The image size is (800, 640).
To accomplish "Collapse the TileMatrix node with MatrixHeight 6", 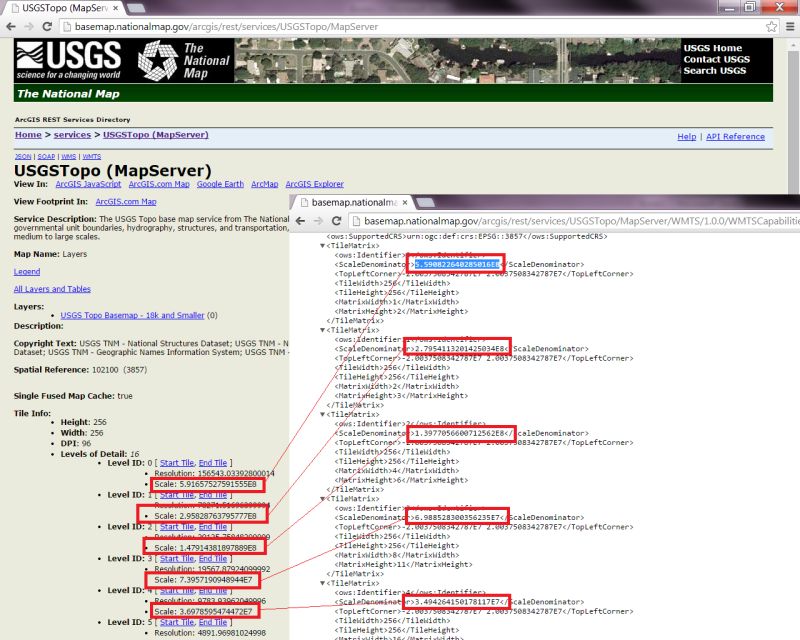I will pyautogui.click(x=322, y=414).
